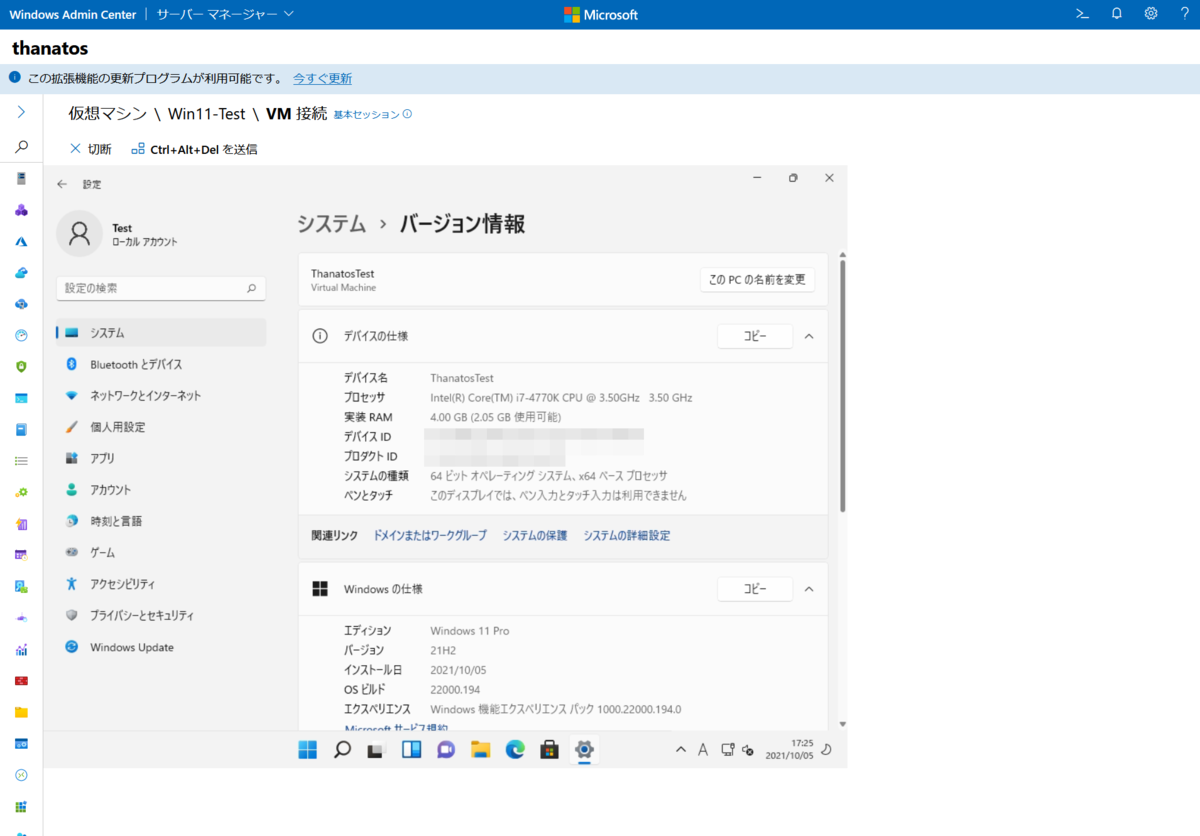
Task: Open システムの保護 link
Action: 535,536
